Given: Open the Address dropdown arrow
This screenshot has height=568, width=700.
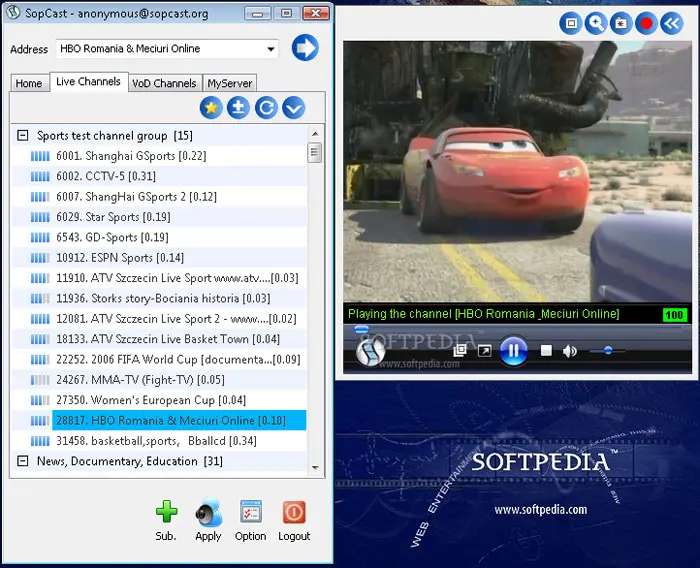Looking at the screenshot, I should (x=271, y=49).
